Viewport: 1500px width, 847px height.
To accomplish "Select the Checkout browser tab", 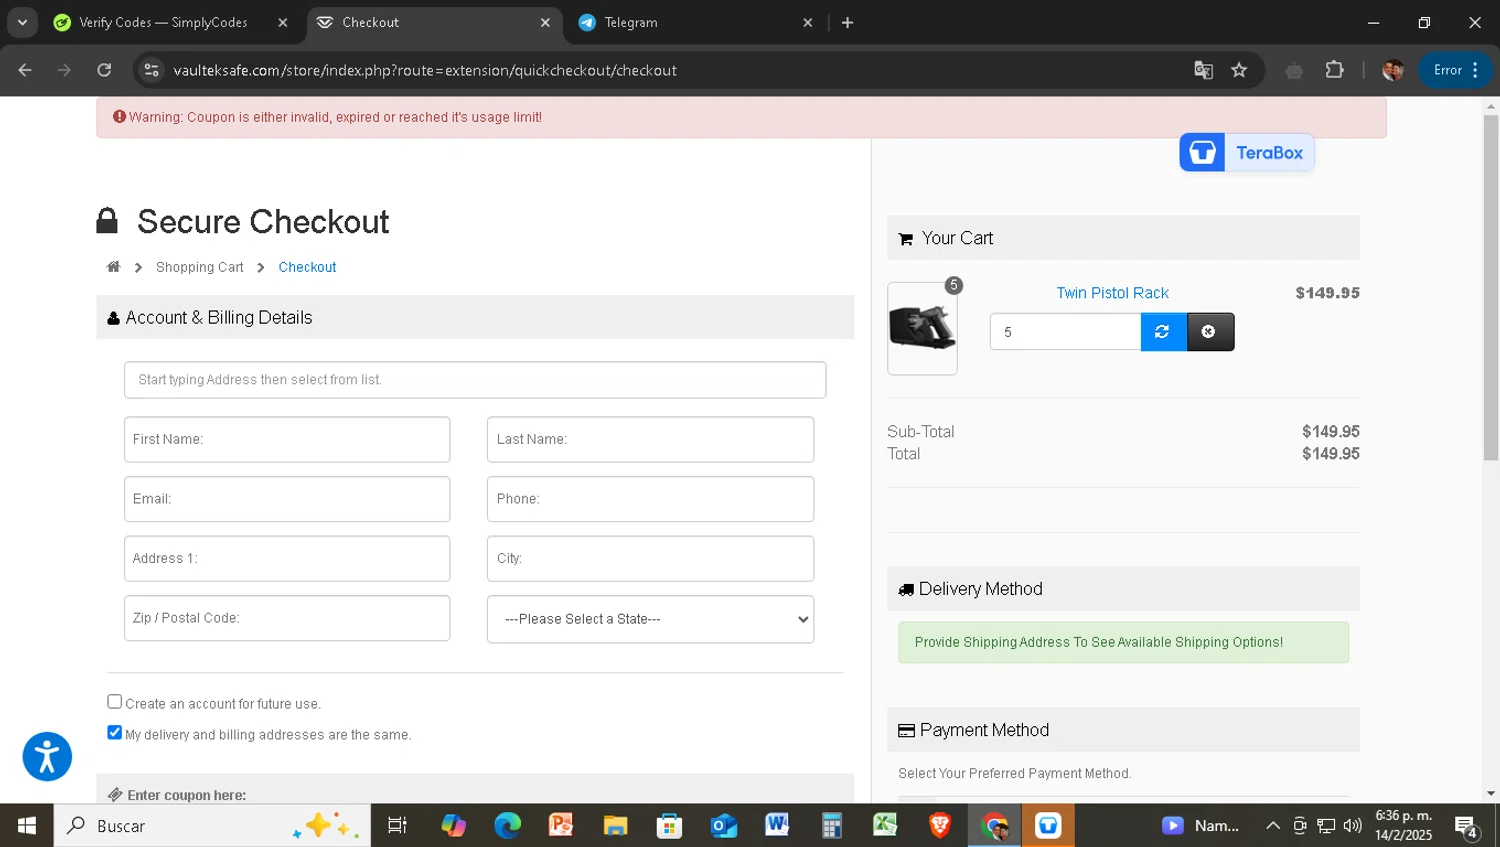I will 434,22.
